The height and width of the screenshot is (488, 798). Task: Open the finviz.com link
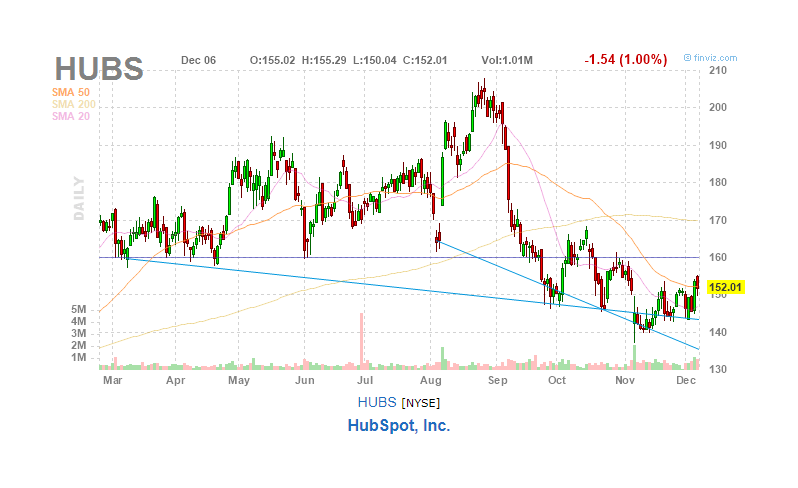710,58
